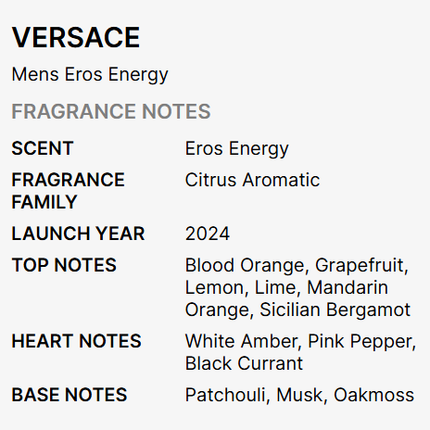The height and width of the screenshot is (430, 430).
Task: Select the Citrus Aromatic family value
Action: click(252, 180)
